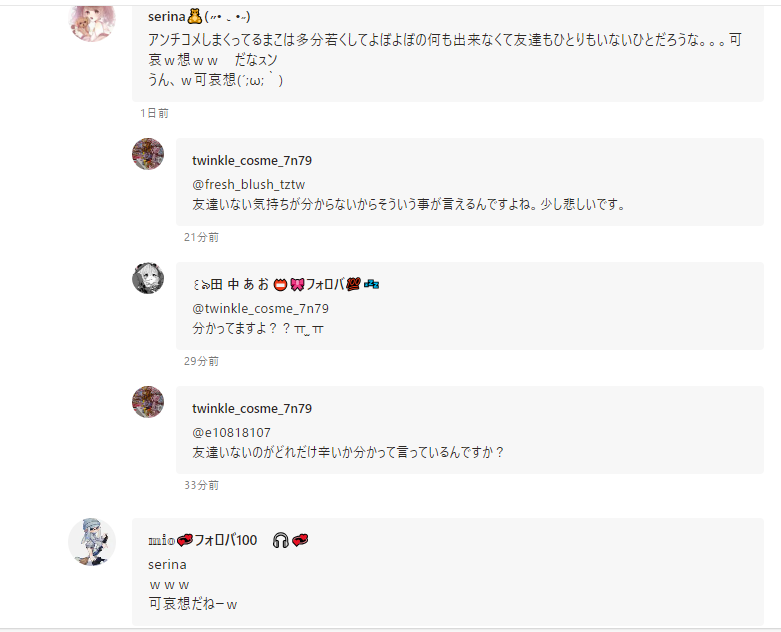781x632 pixels.
Task: Open mio's Splatoon-style avatar
Action: [92, 542]
